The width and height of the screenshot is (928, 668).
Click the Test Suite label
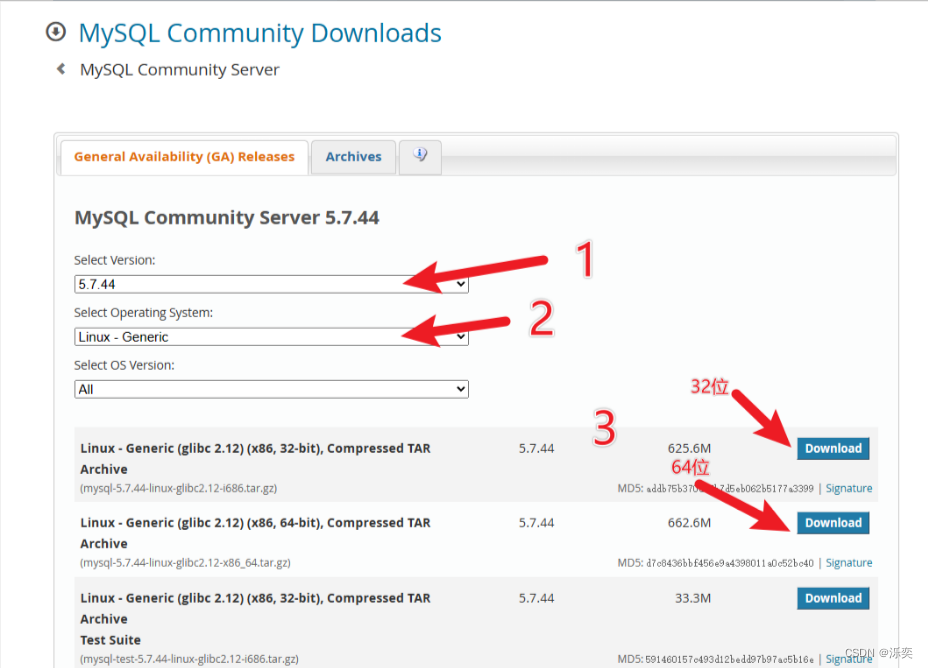(111, 640)
